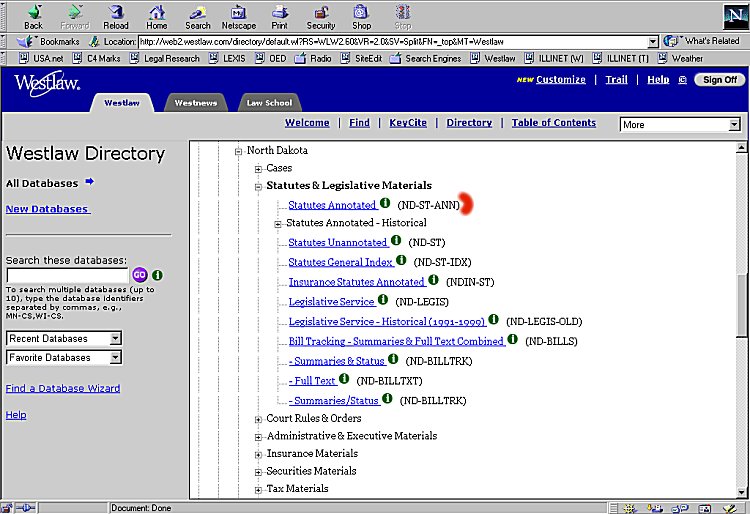
Task: Collapse Statutes & Legislative Materials node
Action: coord(258,186)
